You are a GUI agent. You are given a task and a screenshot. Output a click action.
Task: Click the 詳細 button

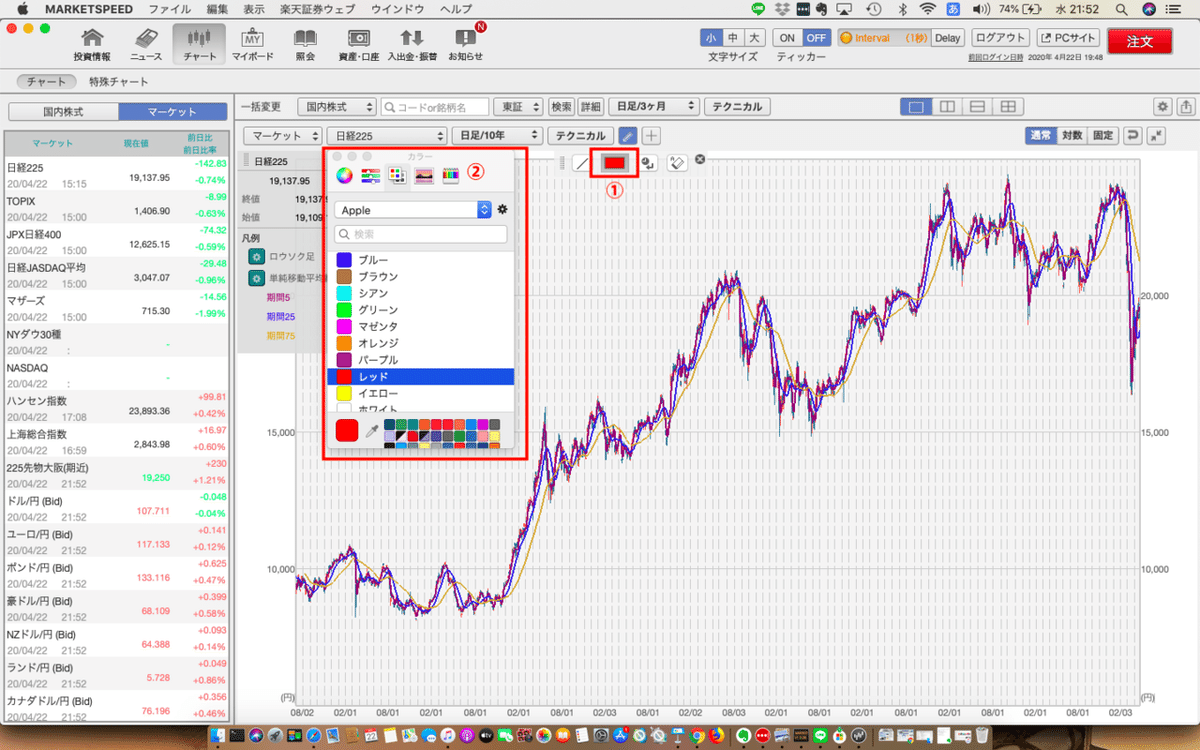pos(591,106)
